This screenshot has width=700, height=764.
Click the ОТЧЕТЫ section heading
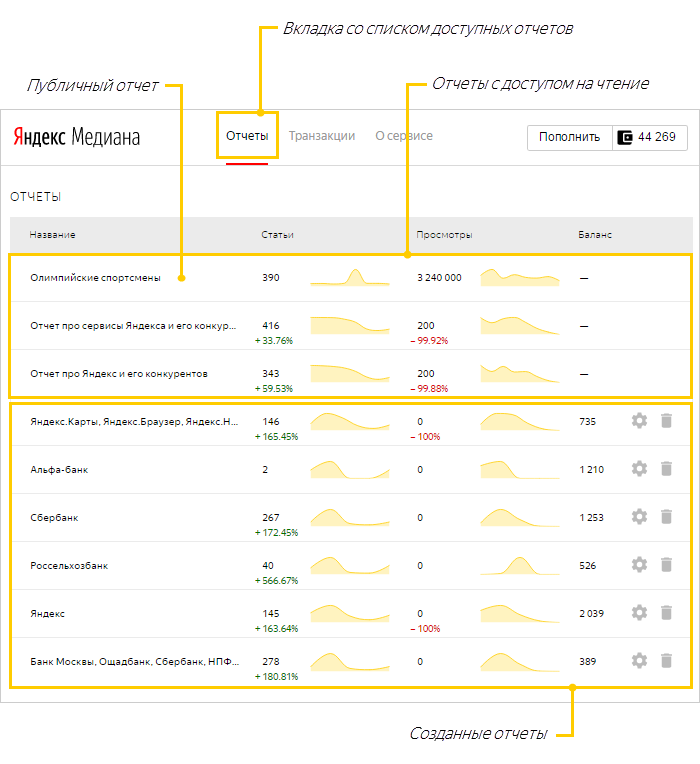coord(36,197)
